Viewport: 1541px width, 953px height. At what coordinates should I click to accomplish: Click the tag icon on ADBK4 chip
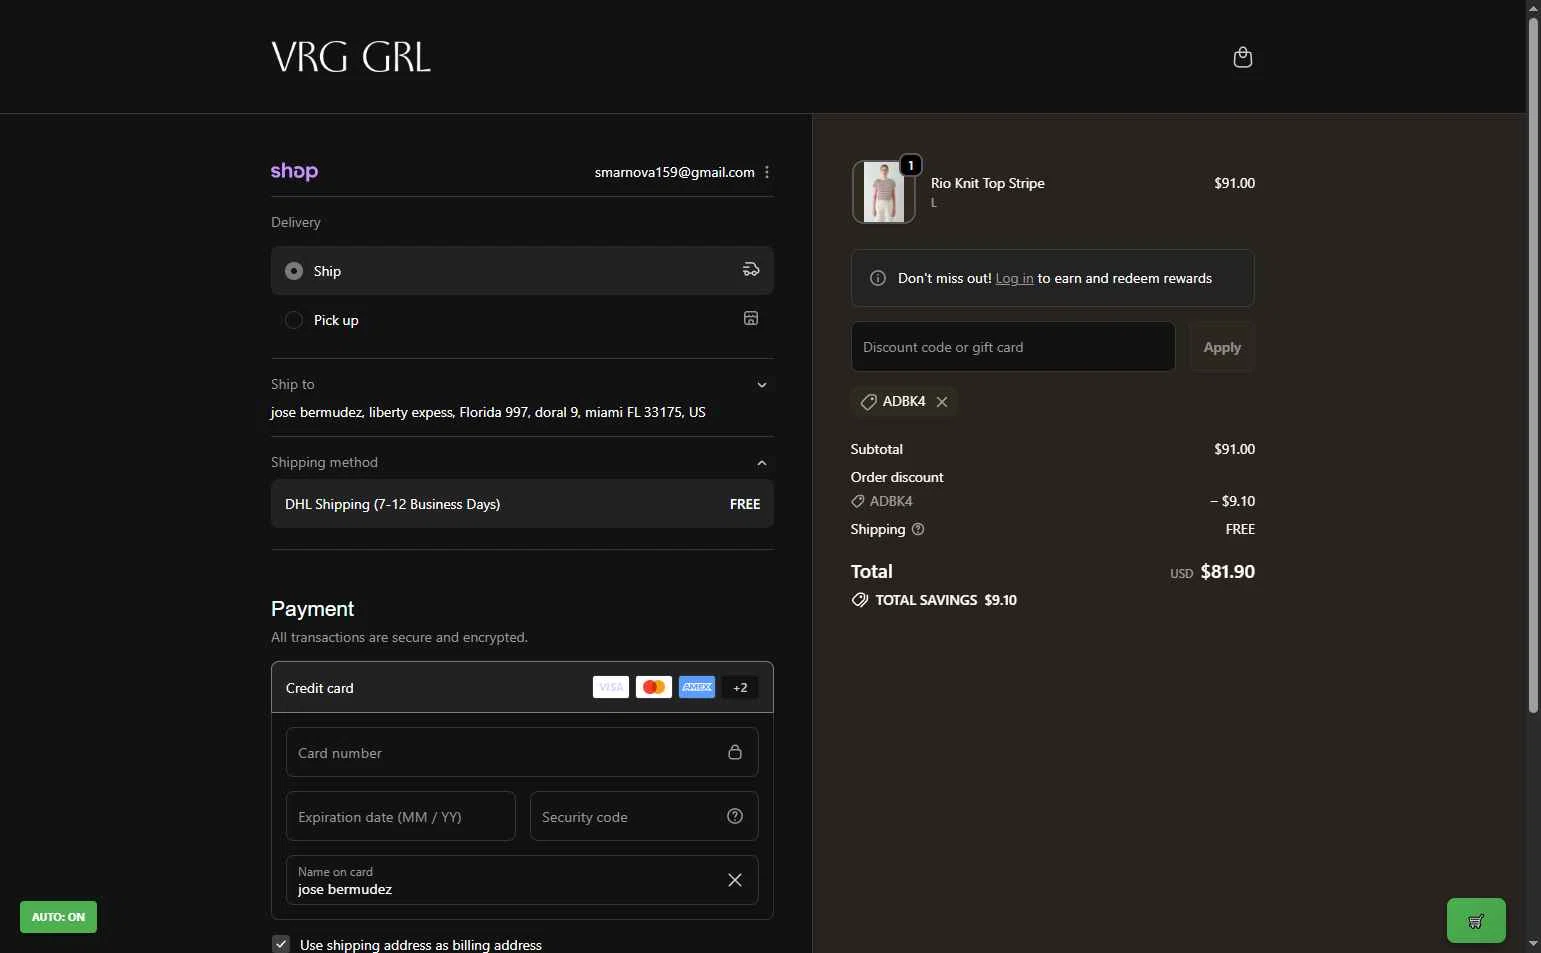869,402
